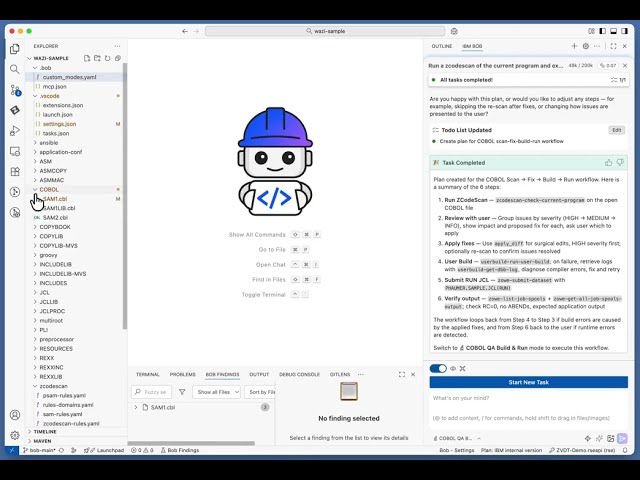
Task: Switch to the OUTLINE tab
Action: click(x=442, y=46)
